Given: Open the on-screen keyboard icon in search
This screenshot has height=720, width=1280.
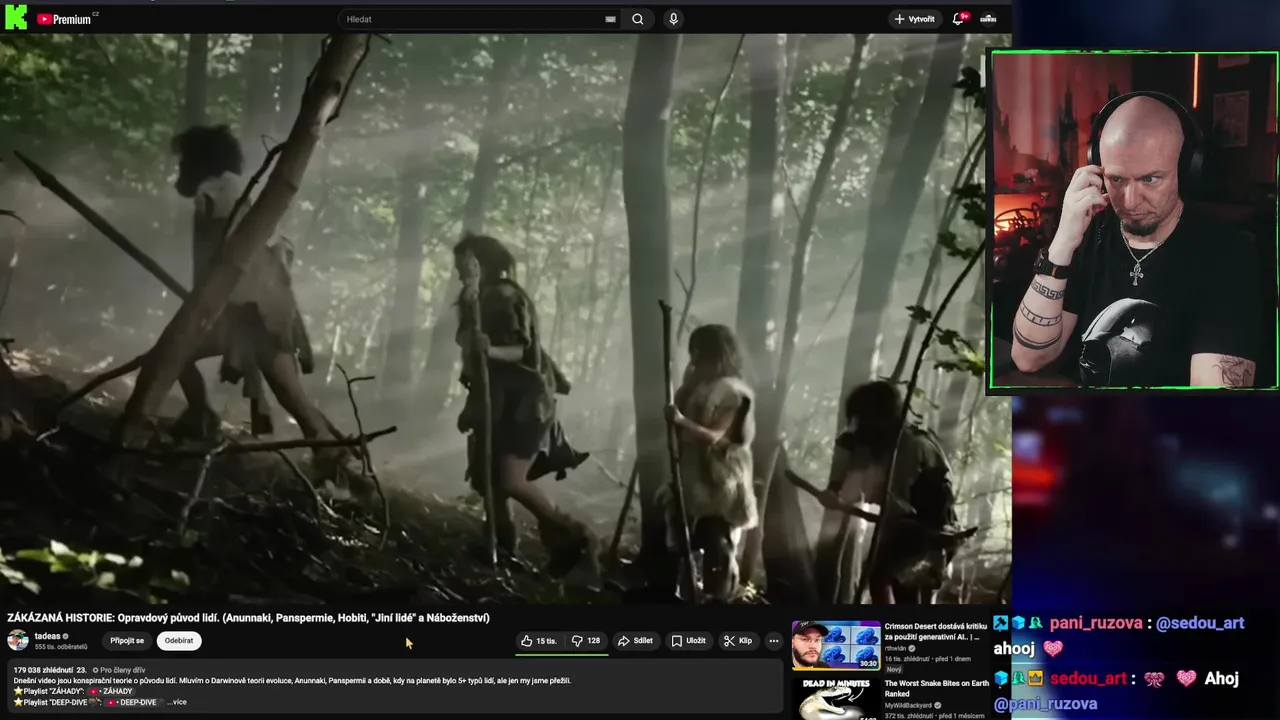Looking at the screenshot, I should coord(610,19).
